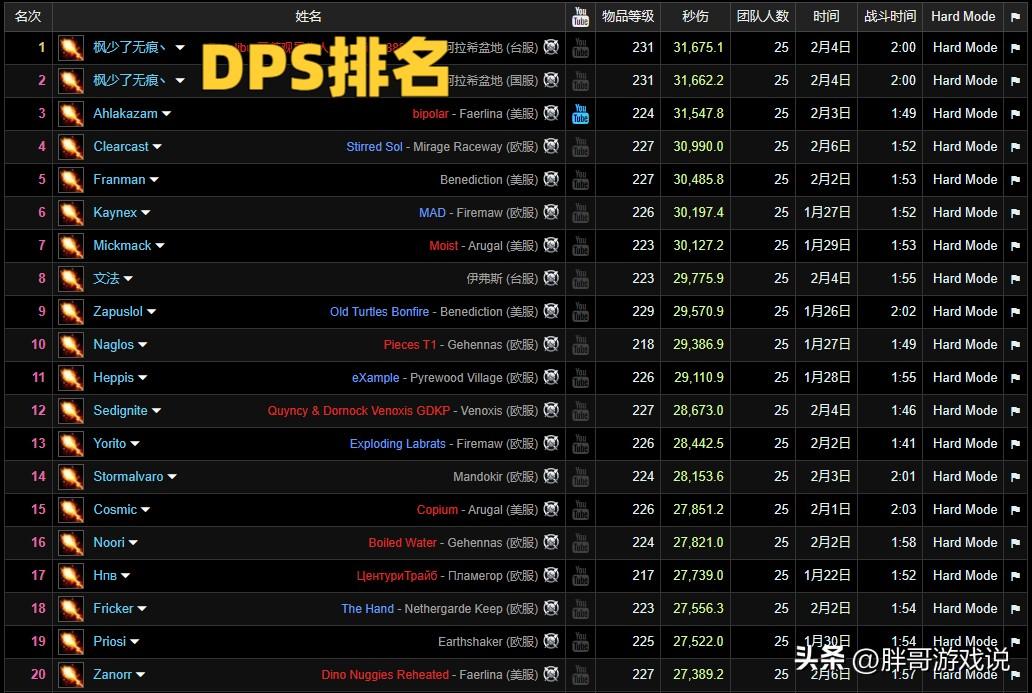Image resolution: width=1032 pixels, height=693 pixels.
Task: Expand the dropdown arrow next to Ahlakazam
Action: (x=167, y=115)
